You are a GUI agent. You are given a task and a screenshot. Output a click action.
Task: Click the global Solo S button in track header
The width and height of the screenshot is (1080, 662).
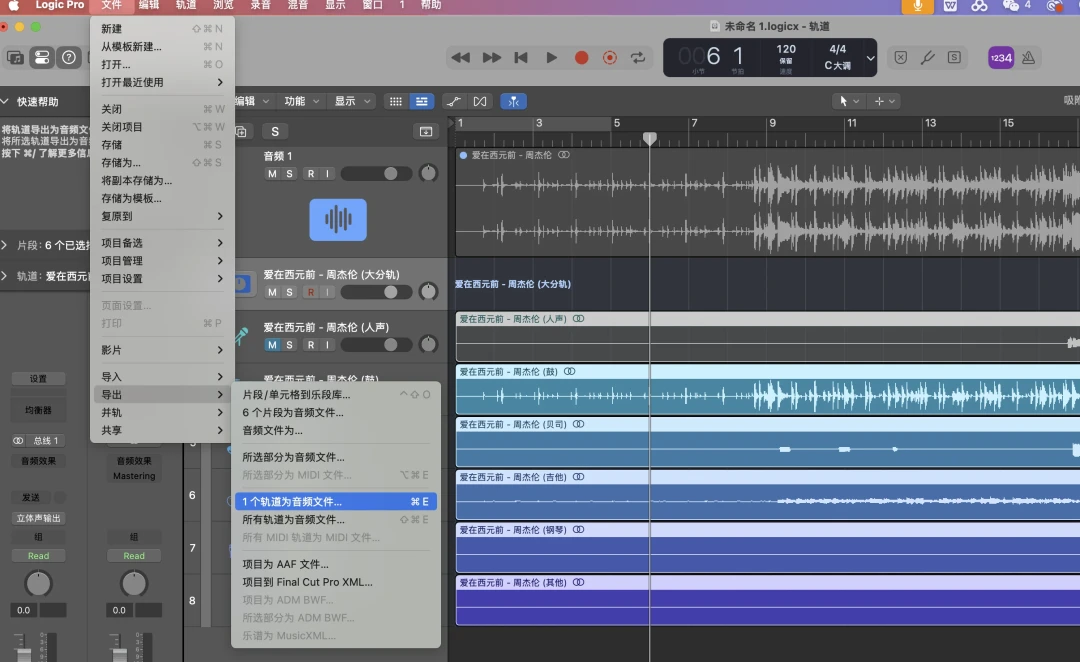(275, 132)
